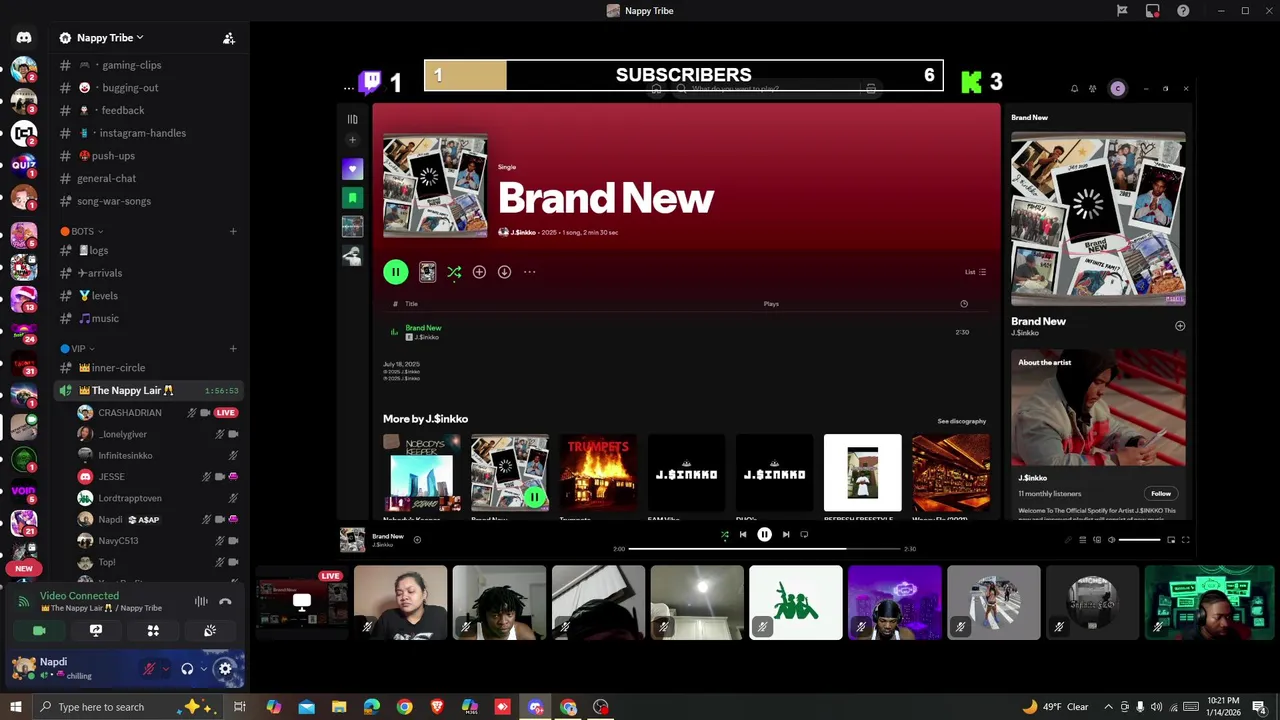Screen dimensions: 1280x720
Task: Collapse the BOTS category
Action: 82,231
